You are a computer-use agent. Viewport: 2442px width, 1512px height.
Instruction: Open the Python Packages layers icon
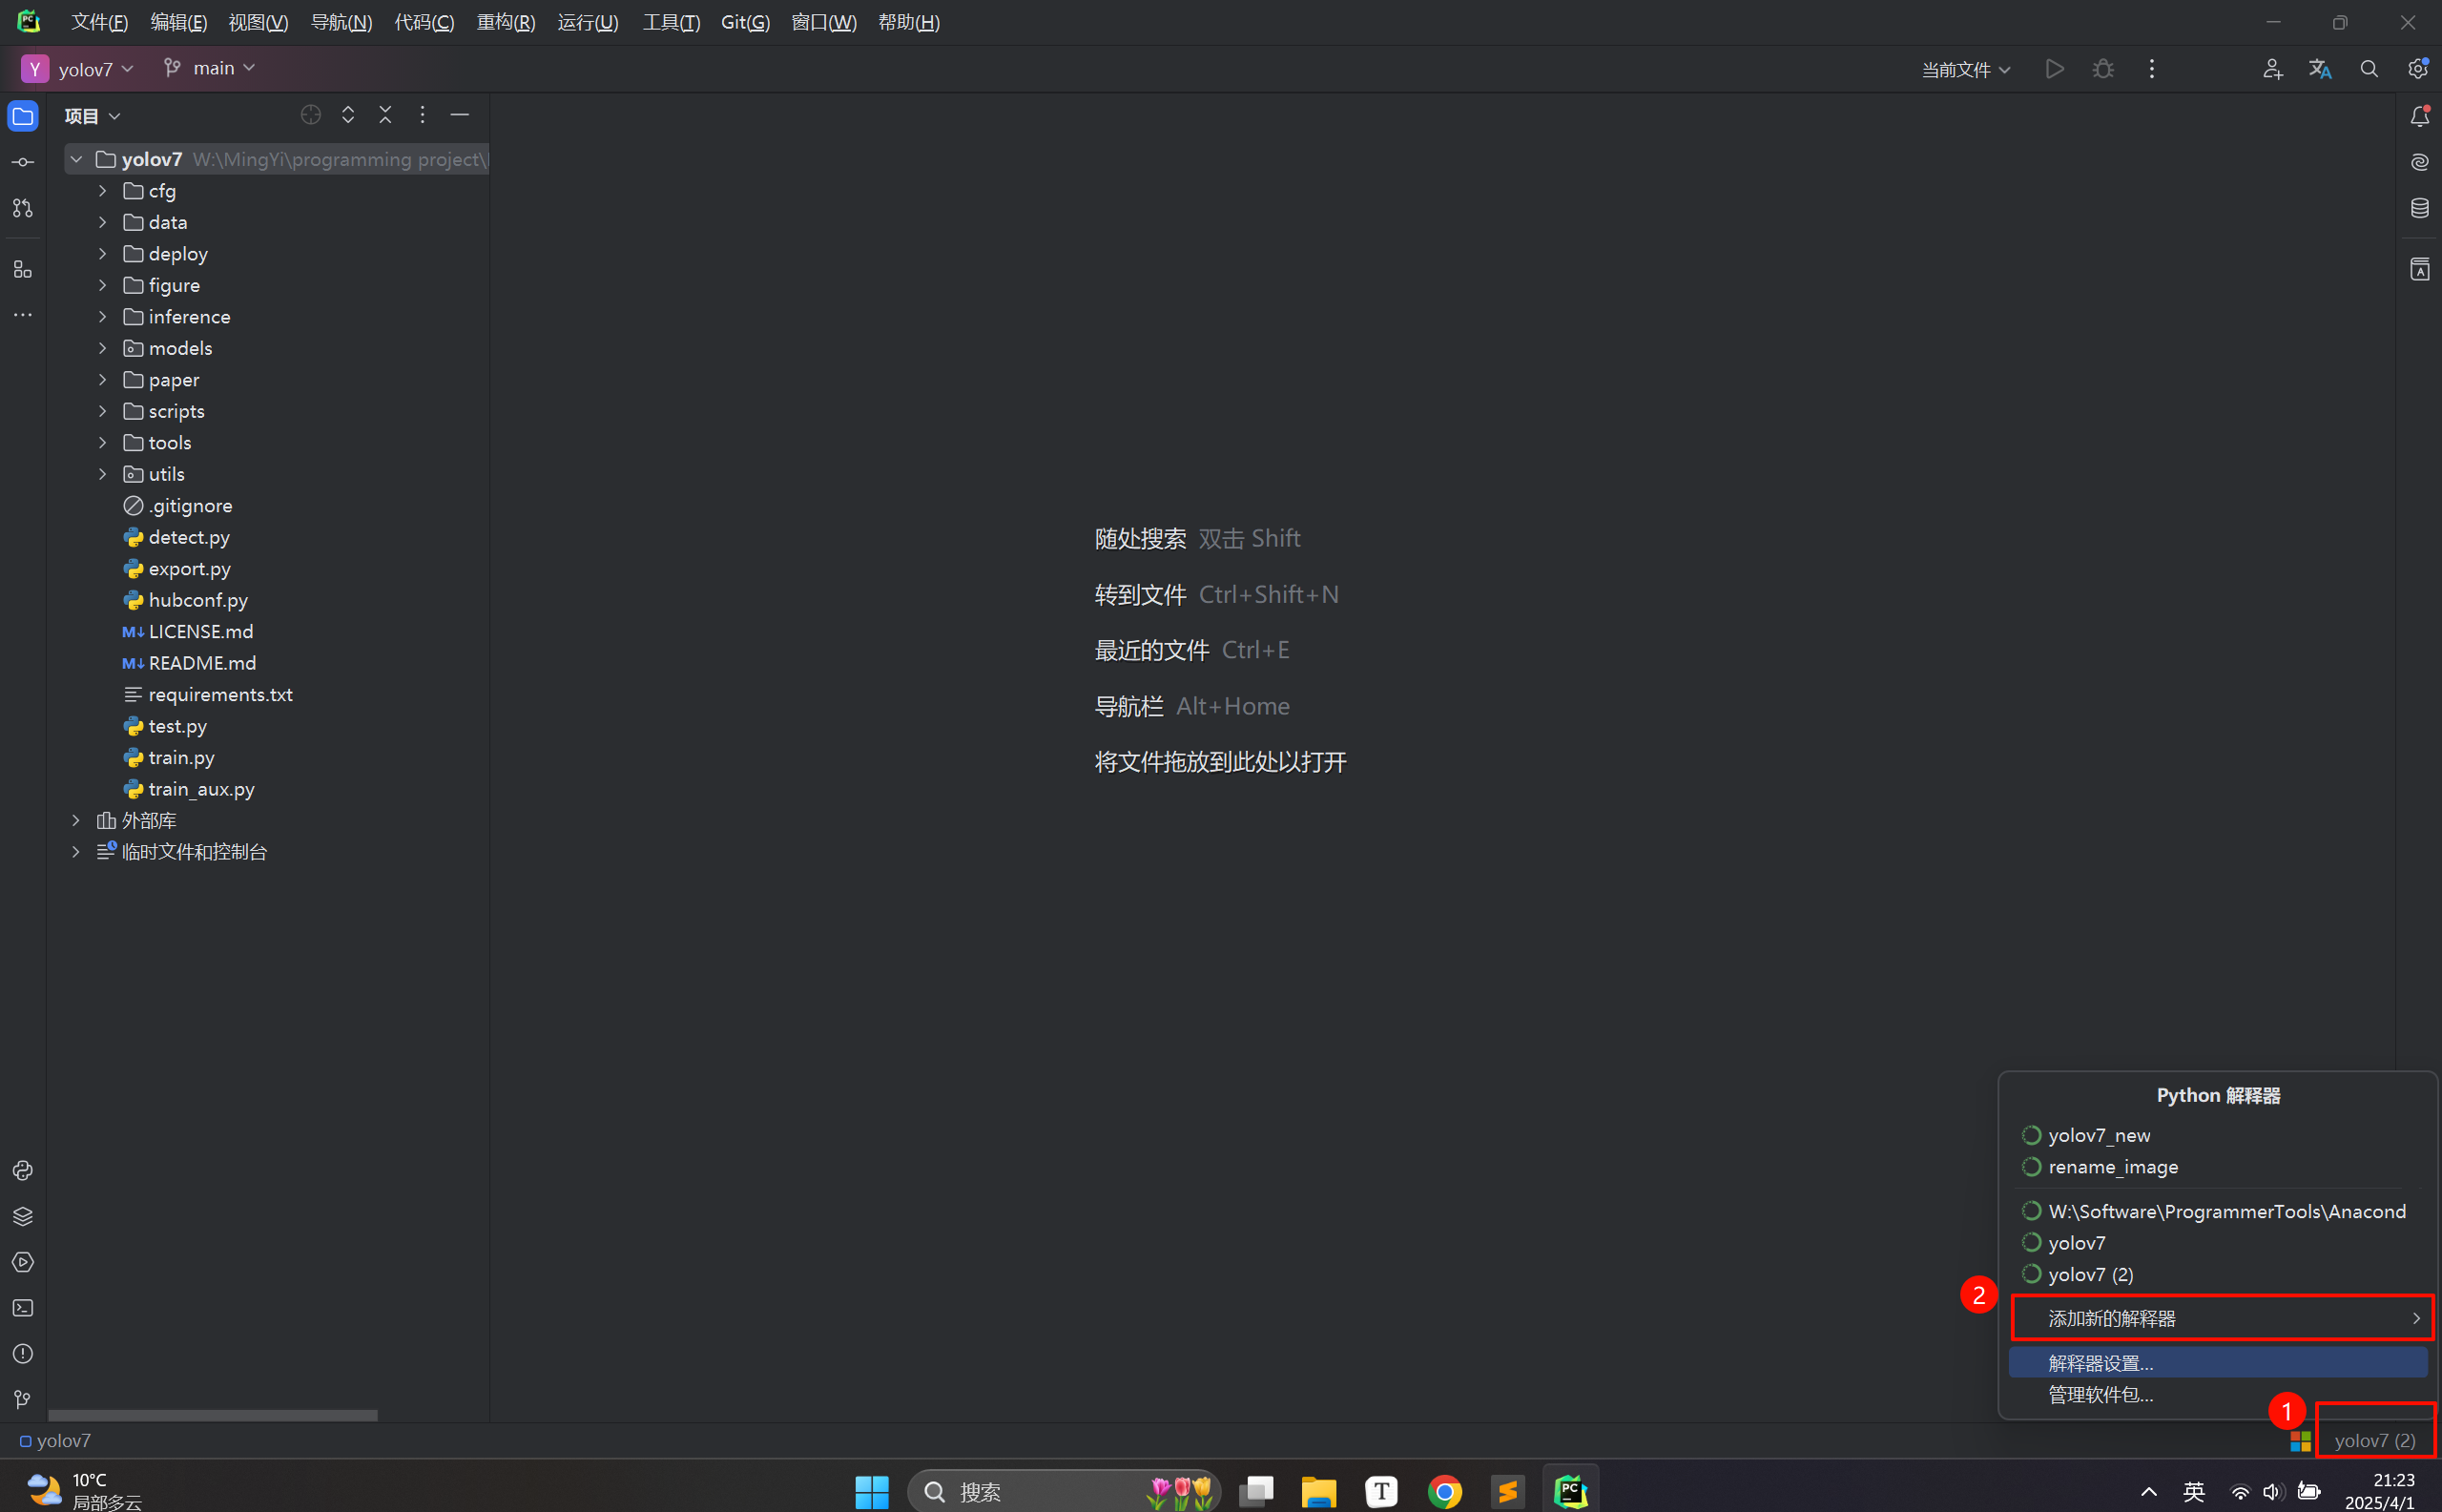[x=23, y=1216]
